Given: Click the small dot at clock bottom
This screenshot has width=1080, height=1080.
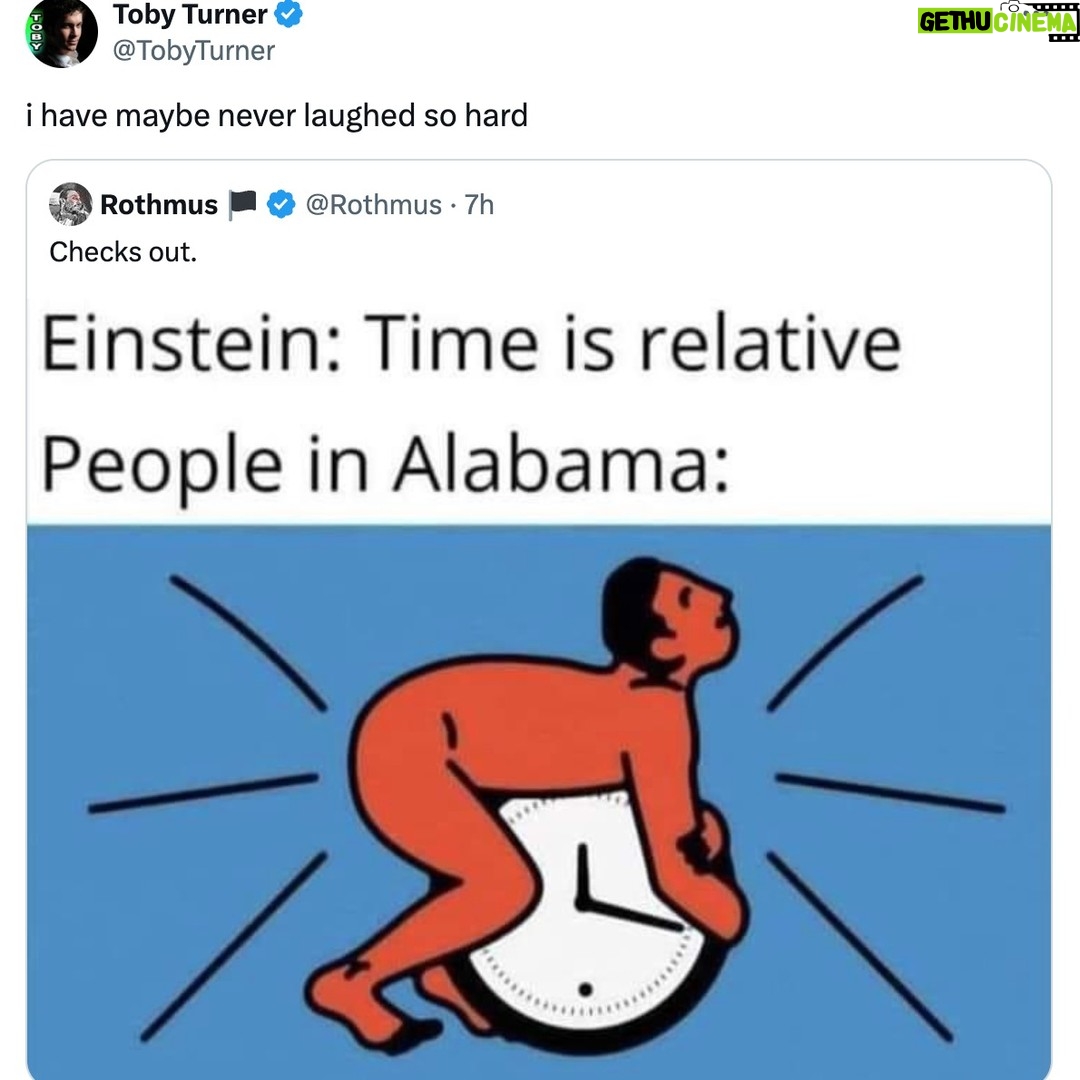Looking at the screenshot, I should 587,990.
